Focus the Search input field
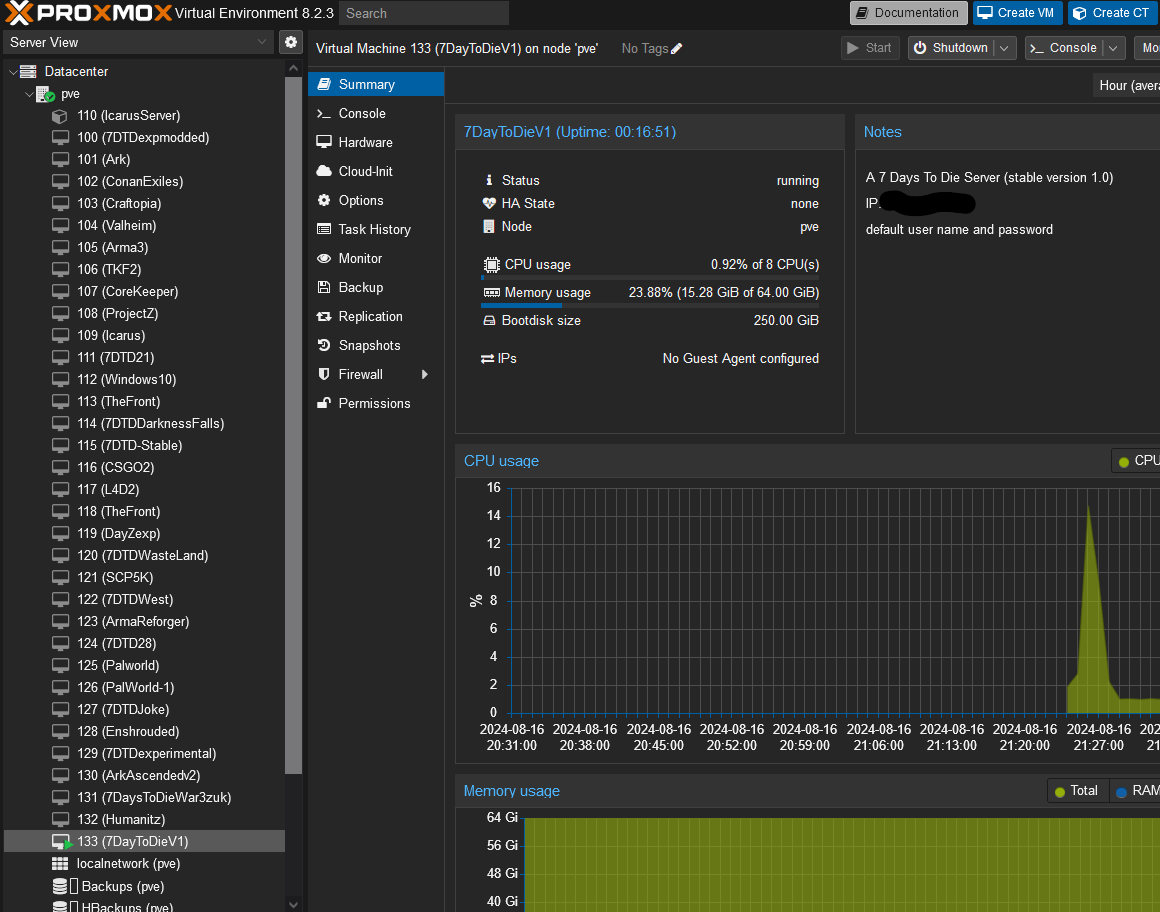This screenshot has width=1160, height=912. tap(423, 13)
